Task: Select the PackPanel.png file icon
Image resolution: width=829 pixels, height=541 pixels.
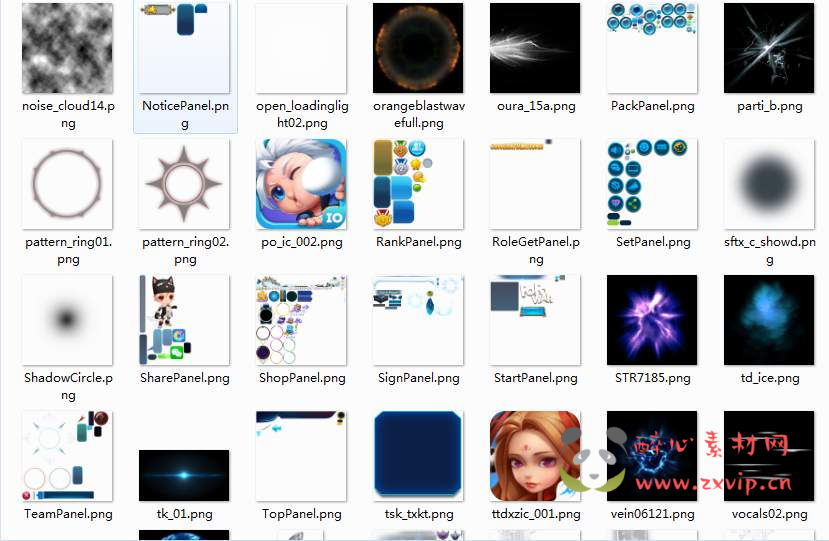Action: [652, 48]
